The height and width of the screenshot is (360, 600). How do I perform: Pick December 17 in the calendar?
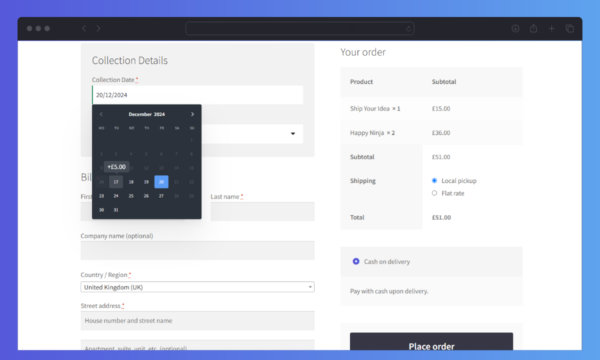(x=116, y=182)
